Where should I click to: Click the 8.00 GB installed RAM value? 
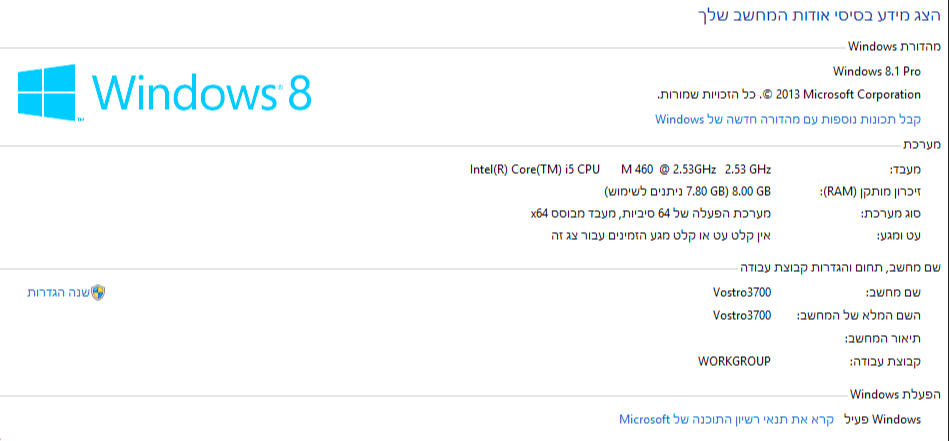click(688, 191)
